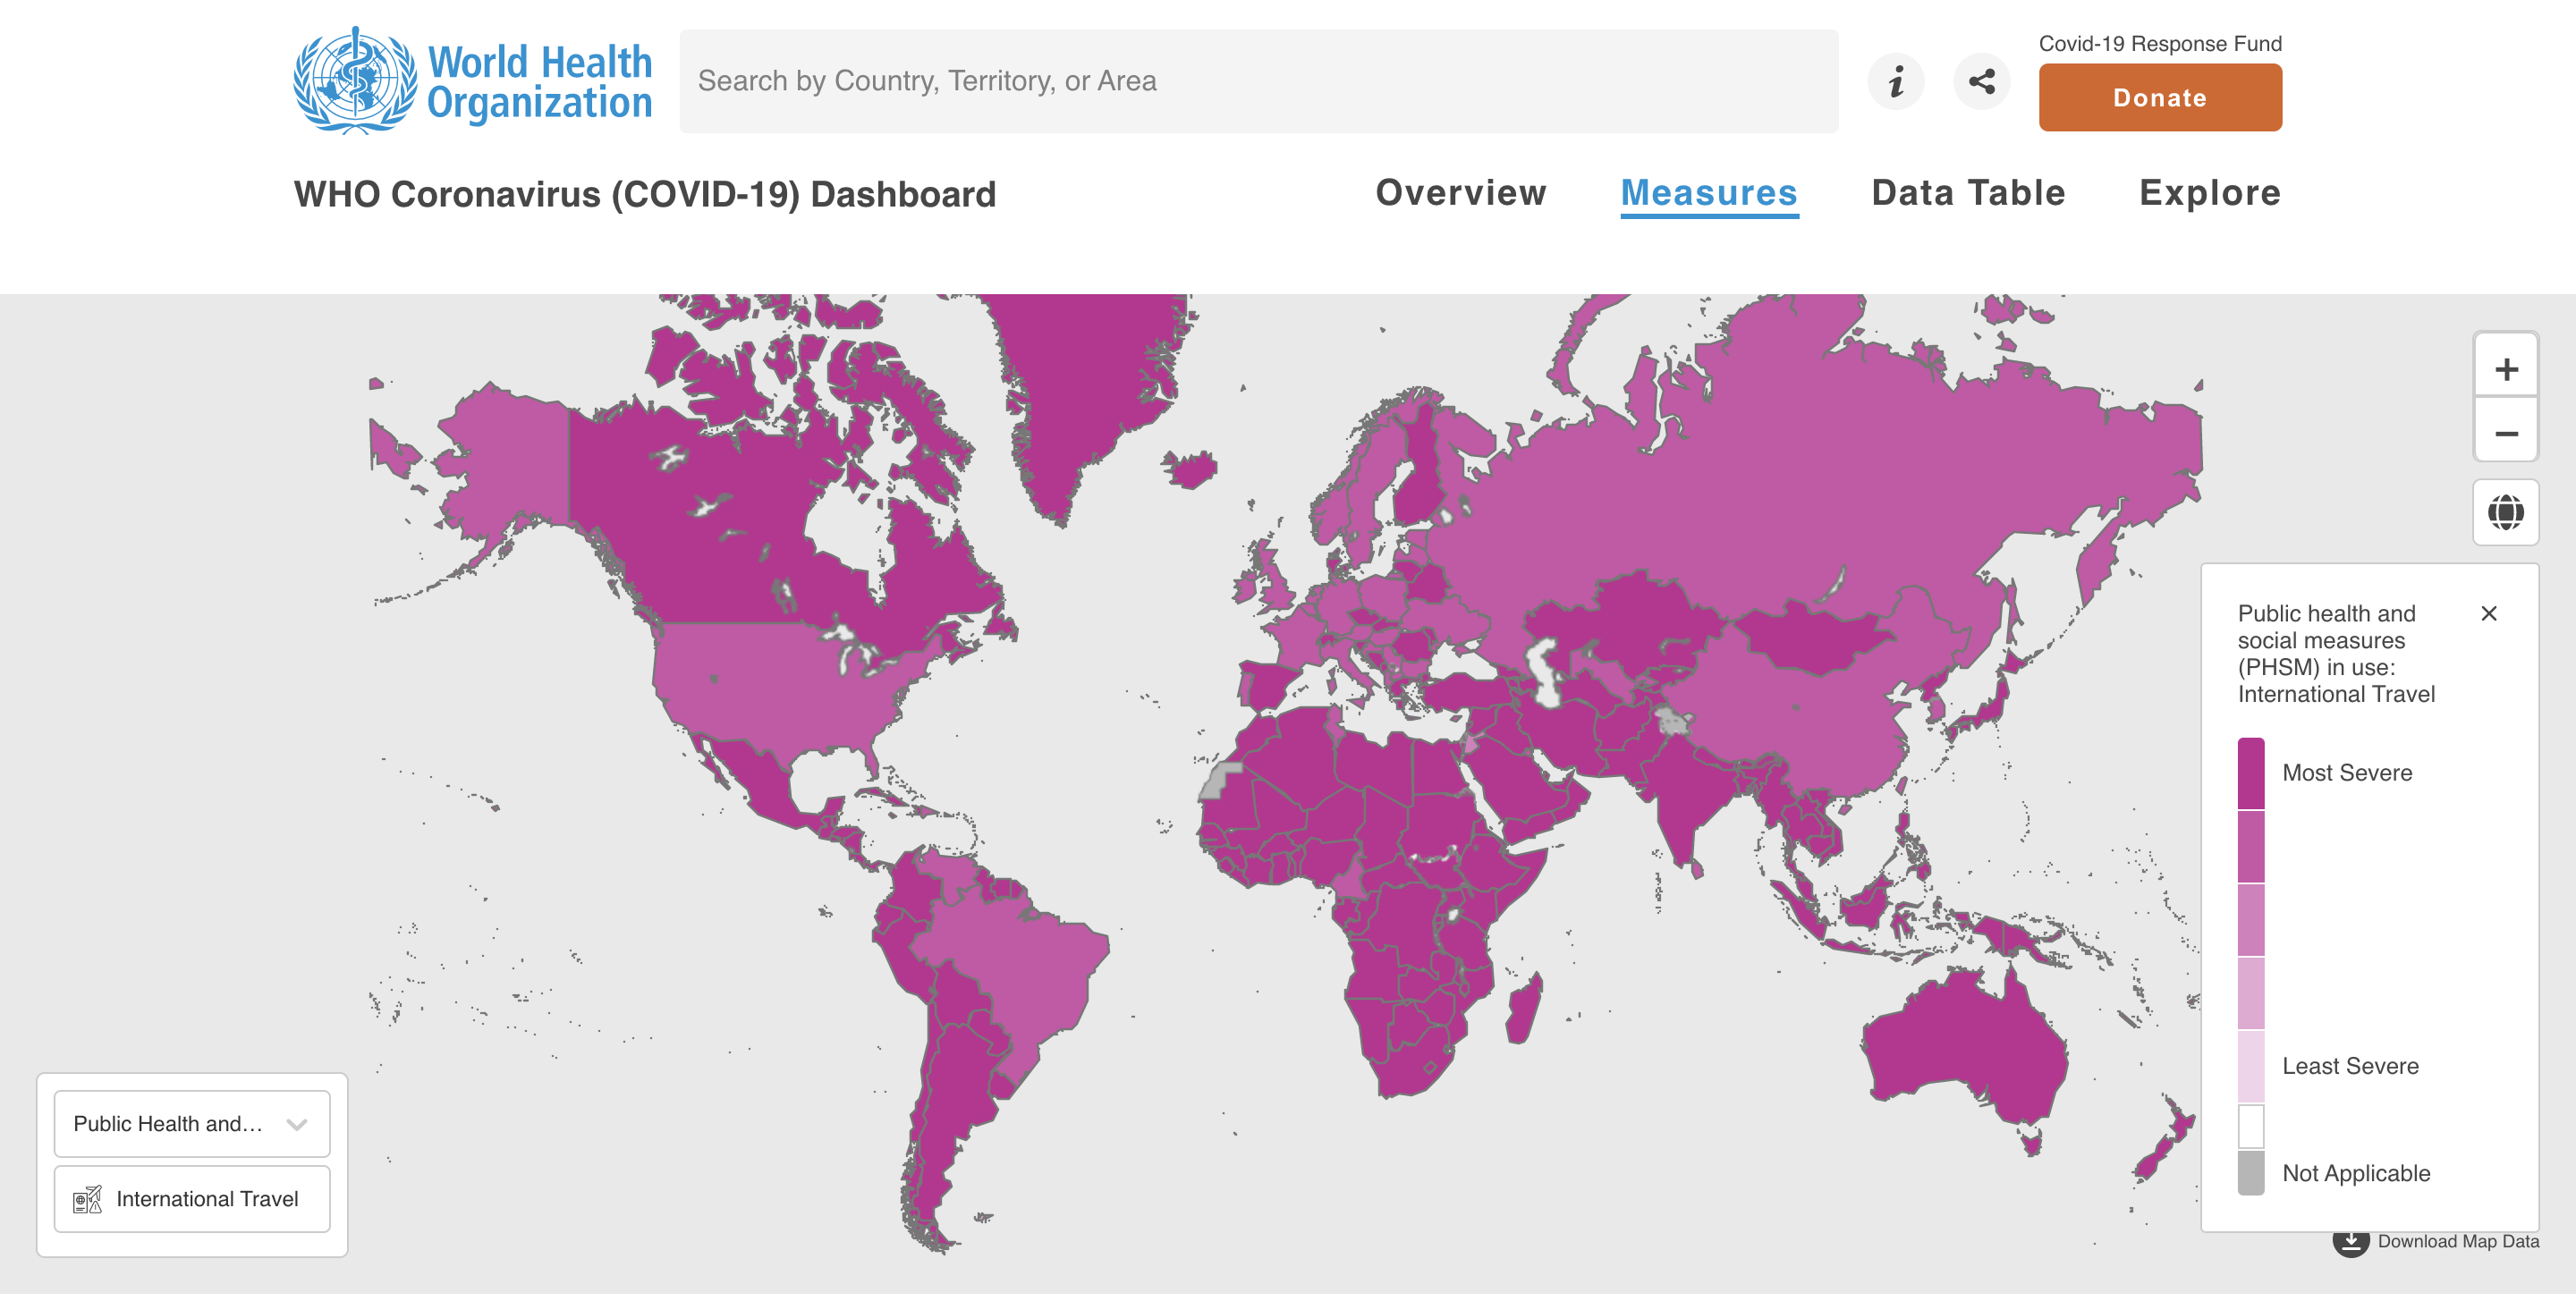The width and height of the screenshot is (2576, 1301).
Task: Click the Most Severe color swatch
Action: click(x=2250, y=773)
